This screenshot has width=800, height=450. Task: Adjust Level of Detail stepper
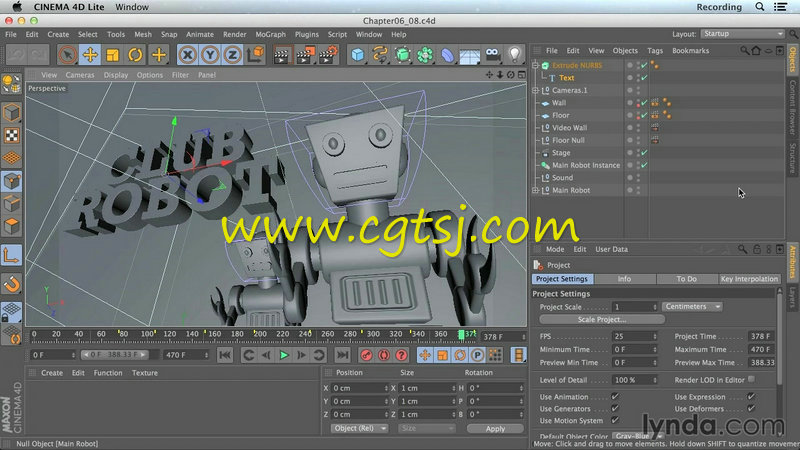click(x=655, y=380)
